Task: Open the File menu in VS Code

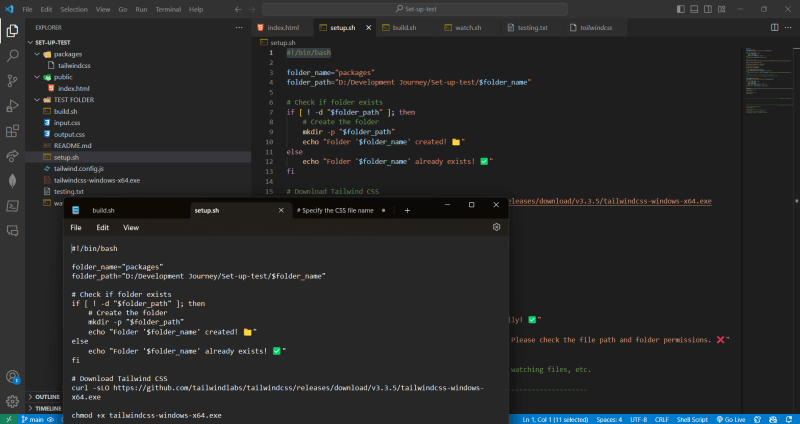Action: pos(28,9)
